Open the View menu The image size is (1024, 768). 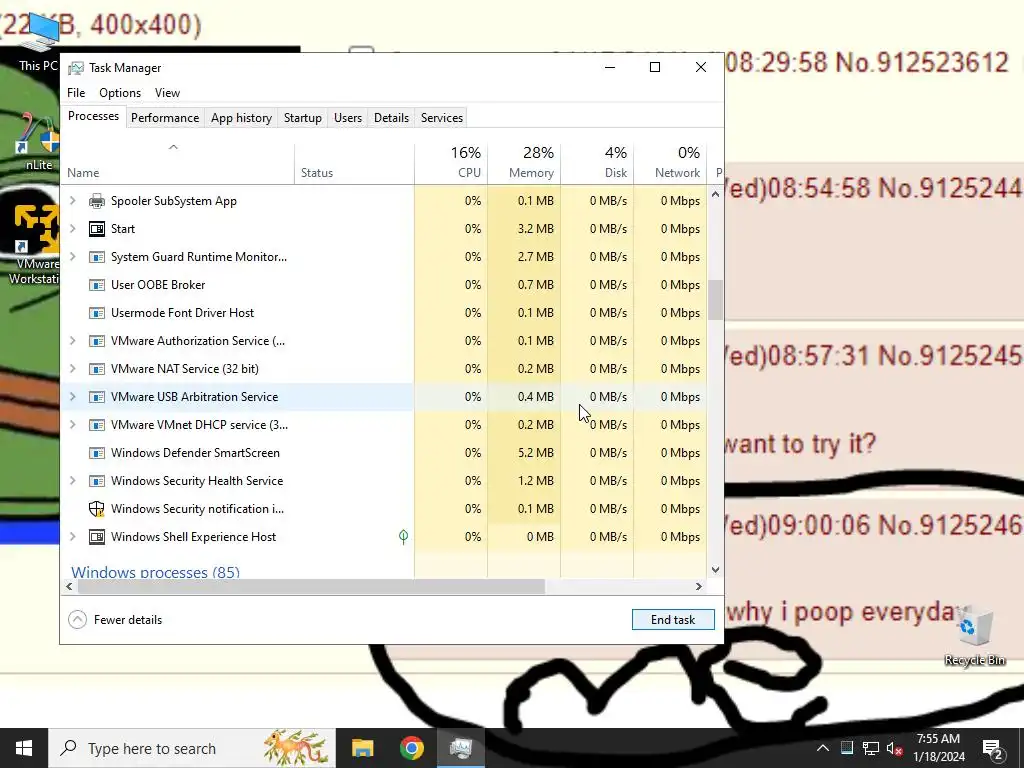point(167,93)
